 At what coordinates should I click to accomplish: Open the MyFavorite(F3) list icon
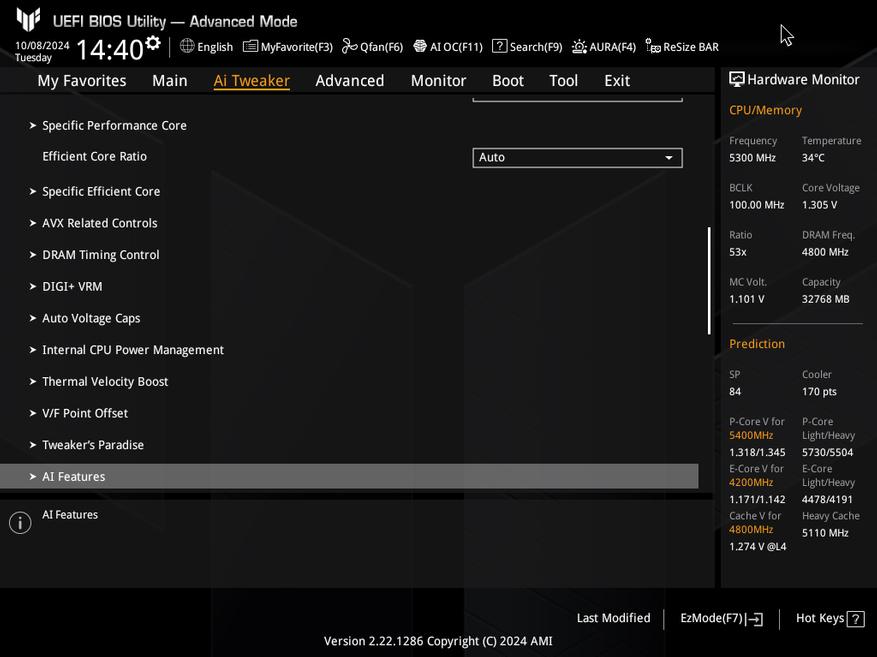pyautogui.click(x=250, y=46)
